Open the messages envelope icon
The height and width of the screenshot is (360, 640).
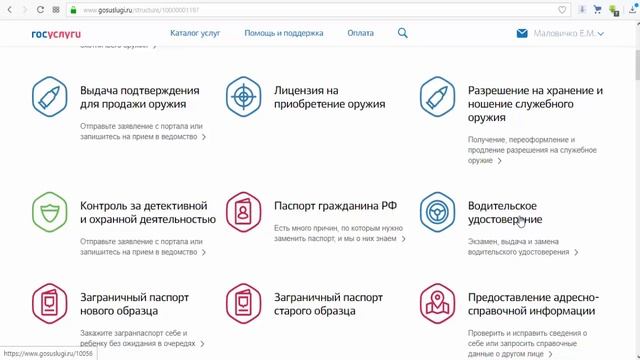click(x=522, y=33)
